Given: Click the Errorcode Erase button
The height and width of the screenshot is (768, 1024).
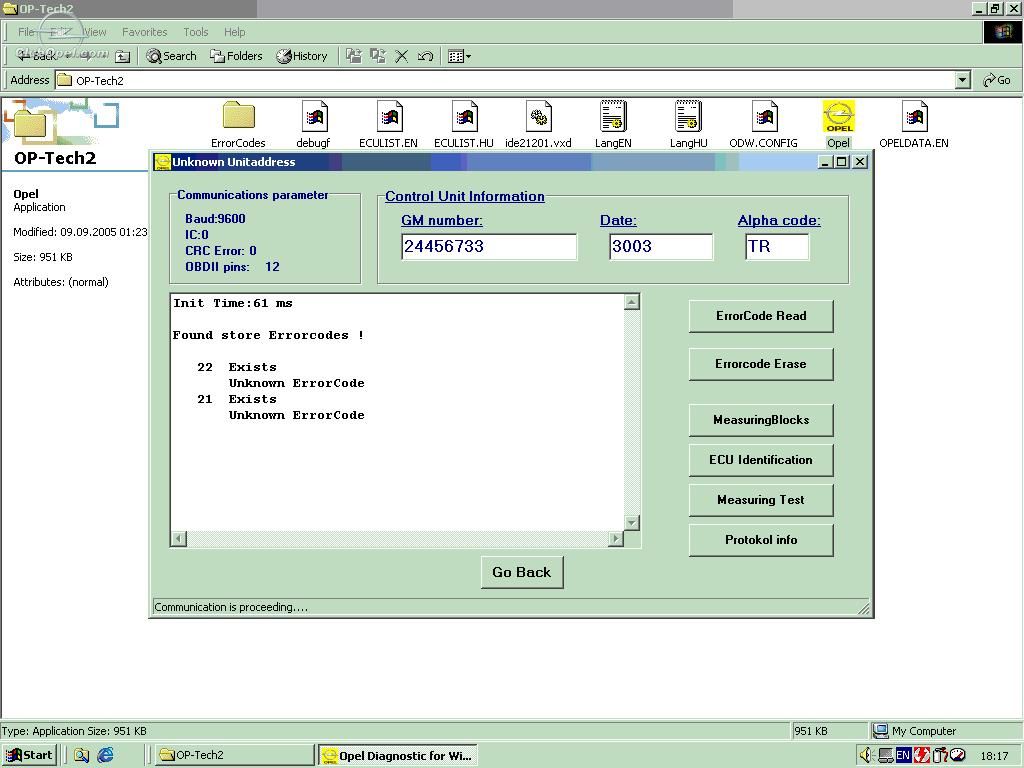Looking at the screenshot, I should 761,364.
